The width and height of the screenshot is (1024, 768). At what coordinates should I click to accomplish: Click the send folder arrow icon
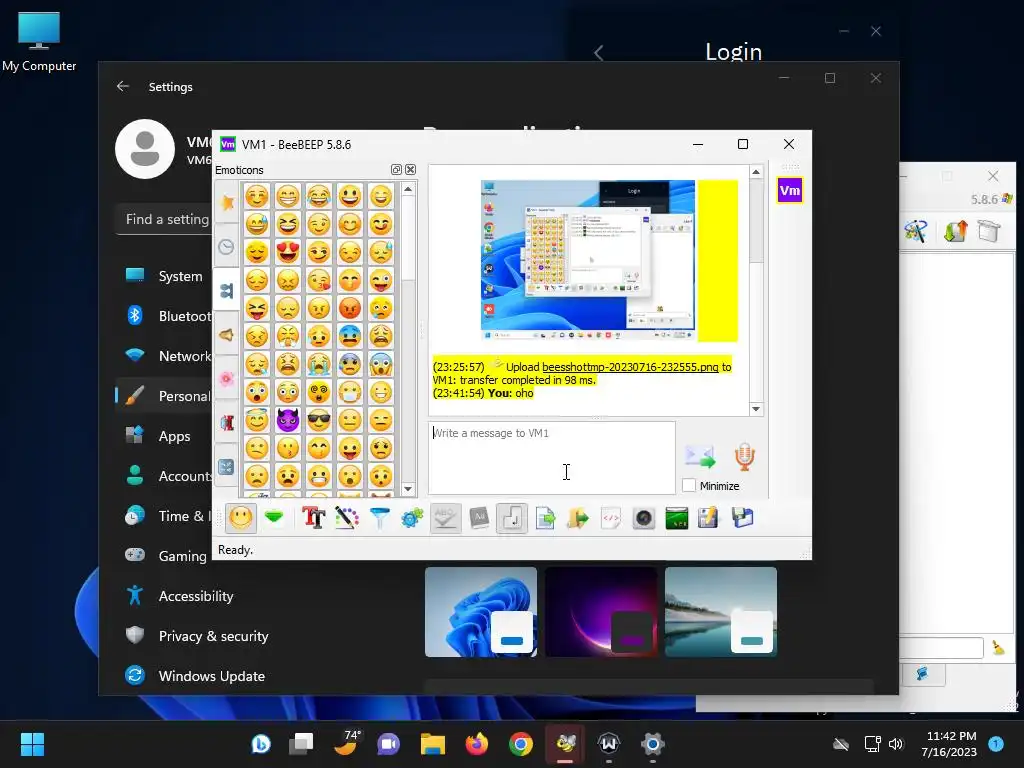tap(578, 519)
